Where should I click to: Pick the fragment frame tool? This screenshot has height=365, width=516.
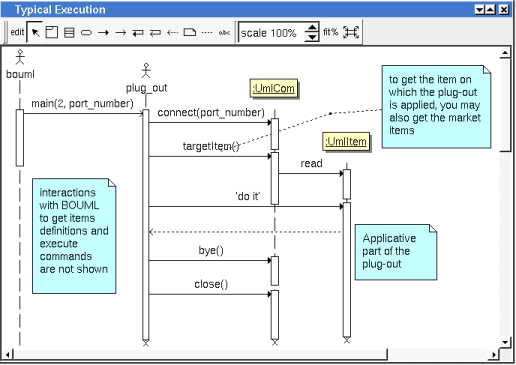(52, 32)
